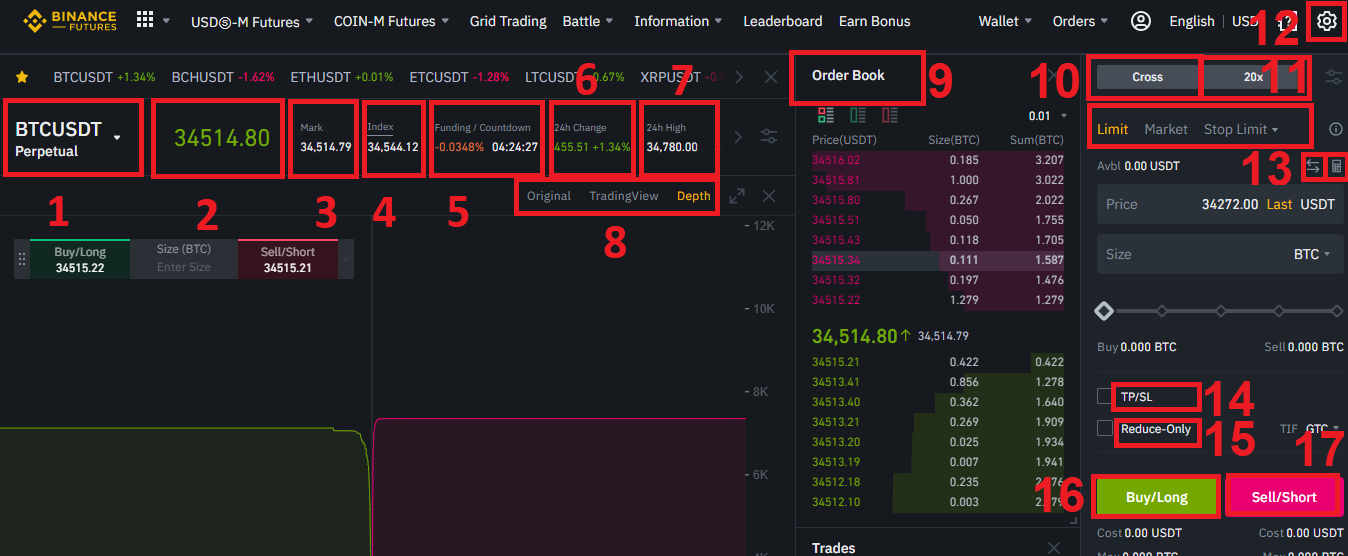The image size is (1348, 556).
Task: Open the settings gear icon
Action: (1327, 21)
